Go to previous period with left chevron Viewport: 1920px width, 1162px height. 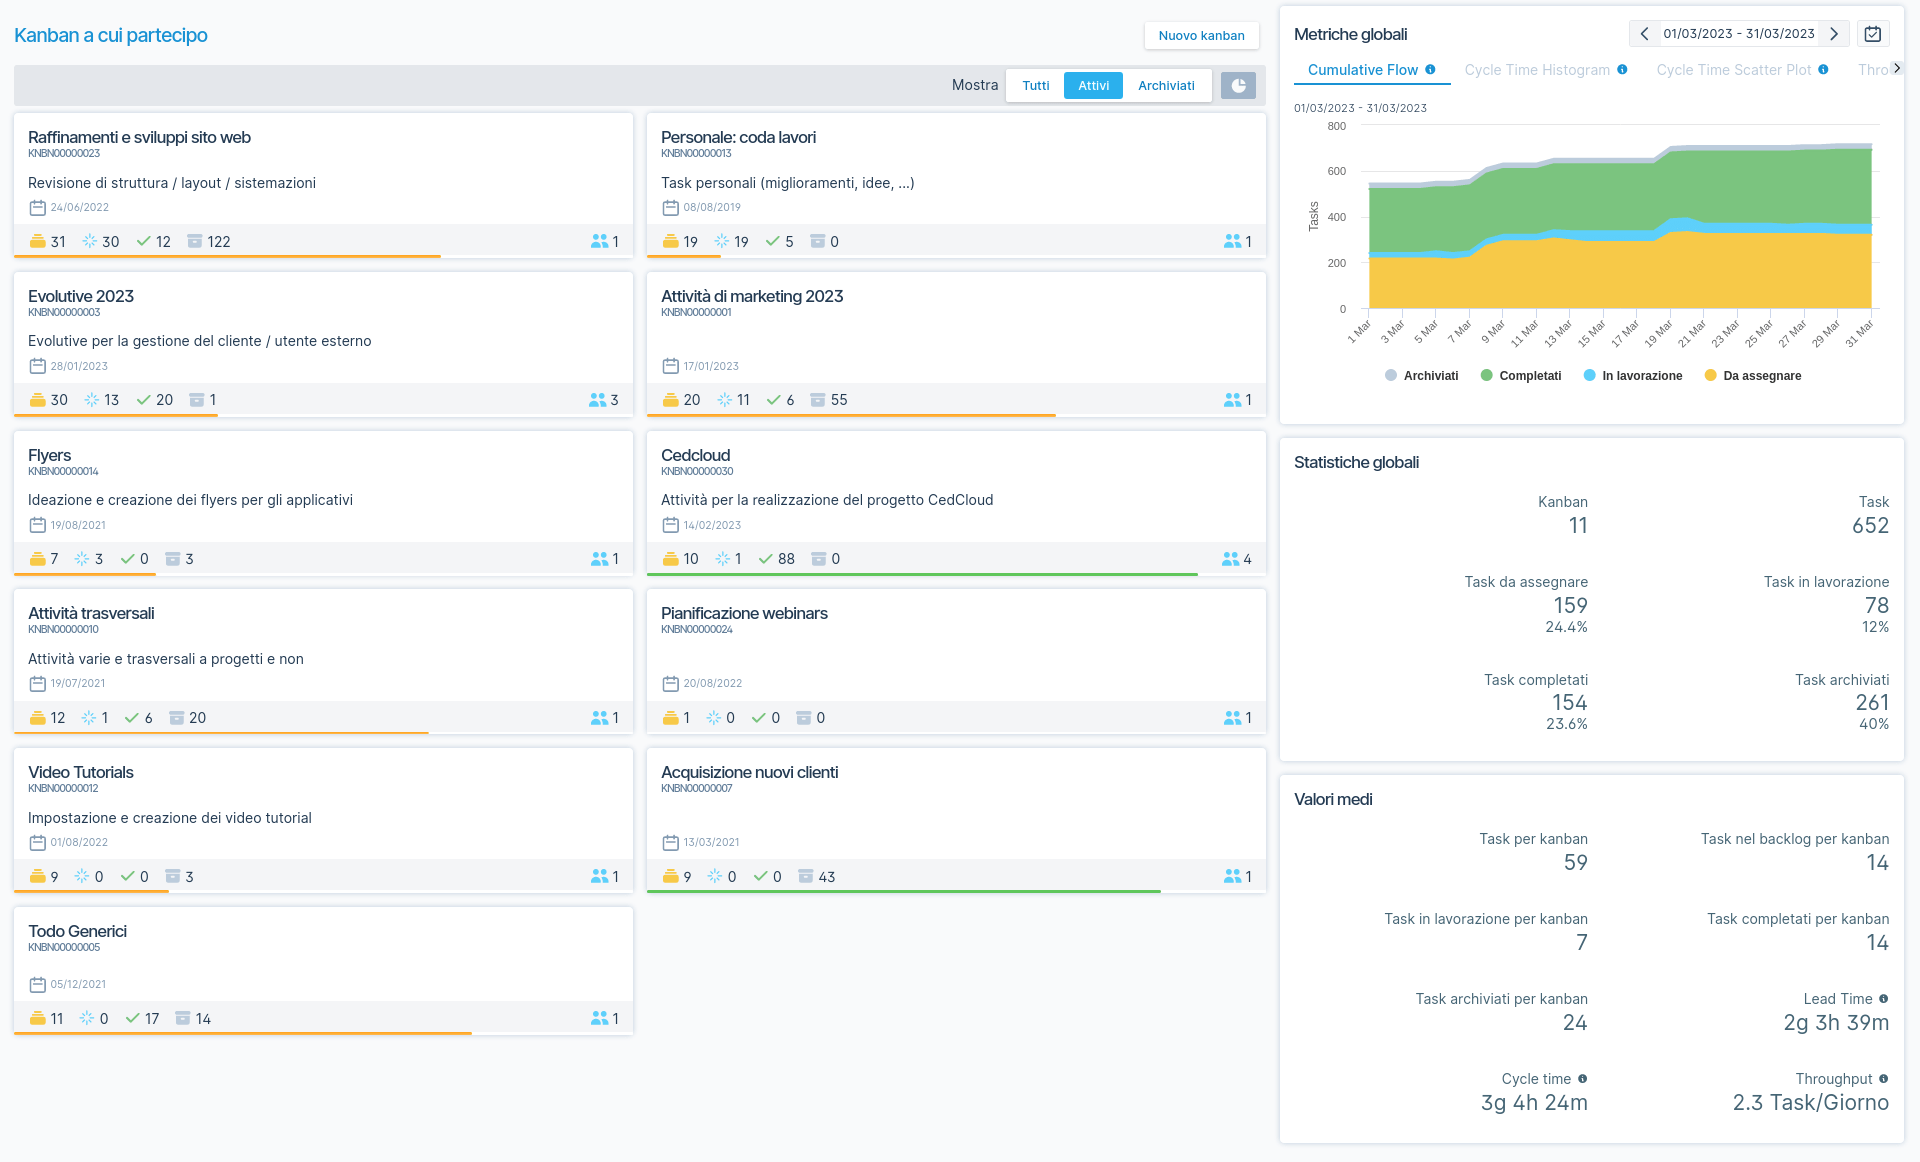[1644, 33]
